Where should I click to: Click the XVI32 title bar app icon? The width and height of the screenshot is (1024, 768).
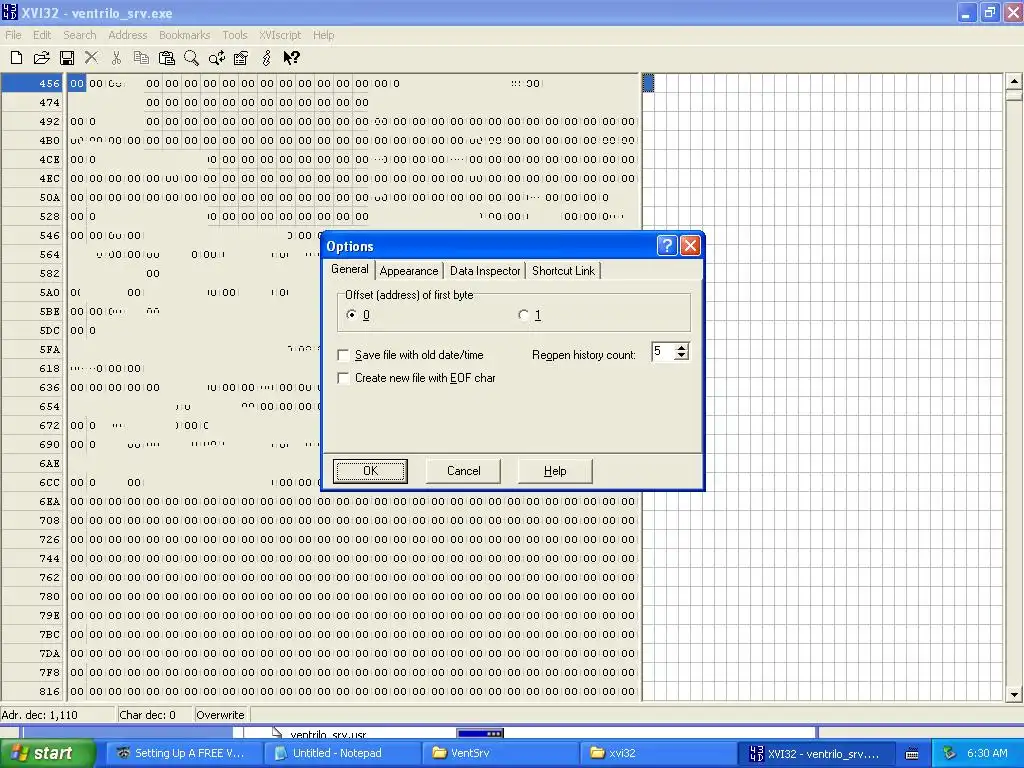click(9, 12)
